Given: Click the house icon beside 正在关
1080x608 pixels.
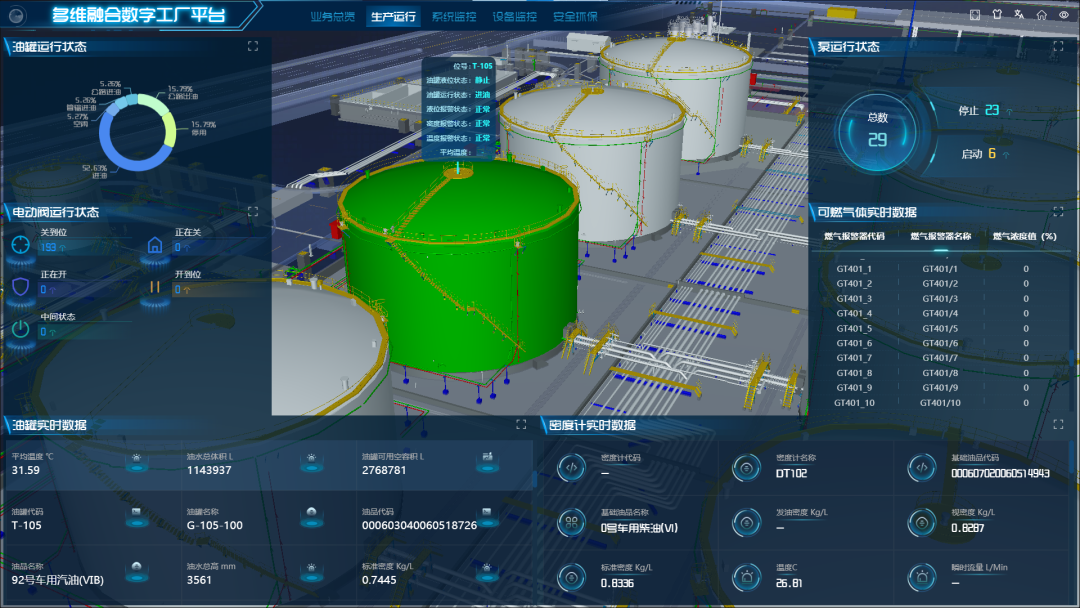Looking at the screenshot, I should (x=155, y=244).
